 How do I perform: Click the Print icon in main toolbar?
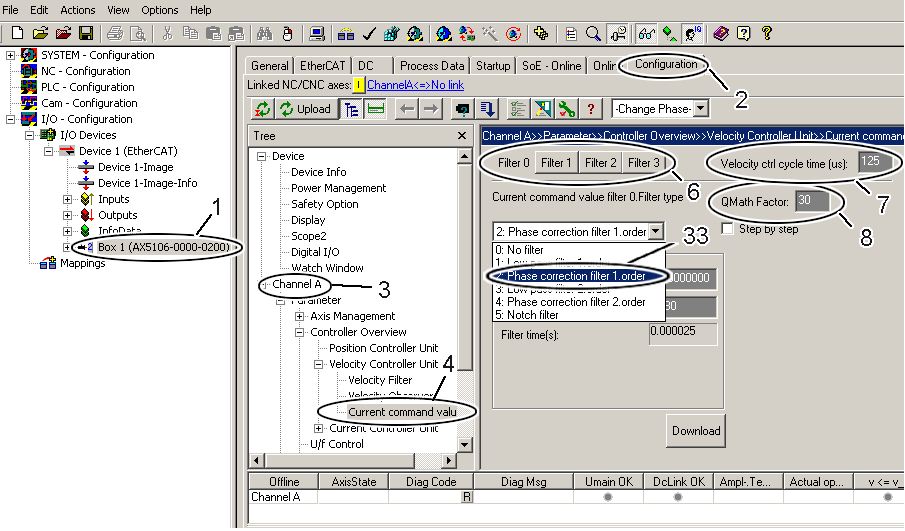(x=115, y=33)
